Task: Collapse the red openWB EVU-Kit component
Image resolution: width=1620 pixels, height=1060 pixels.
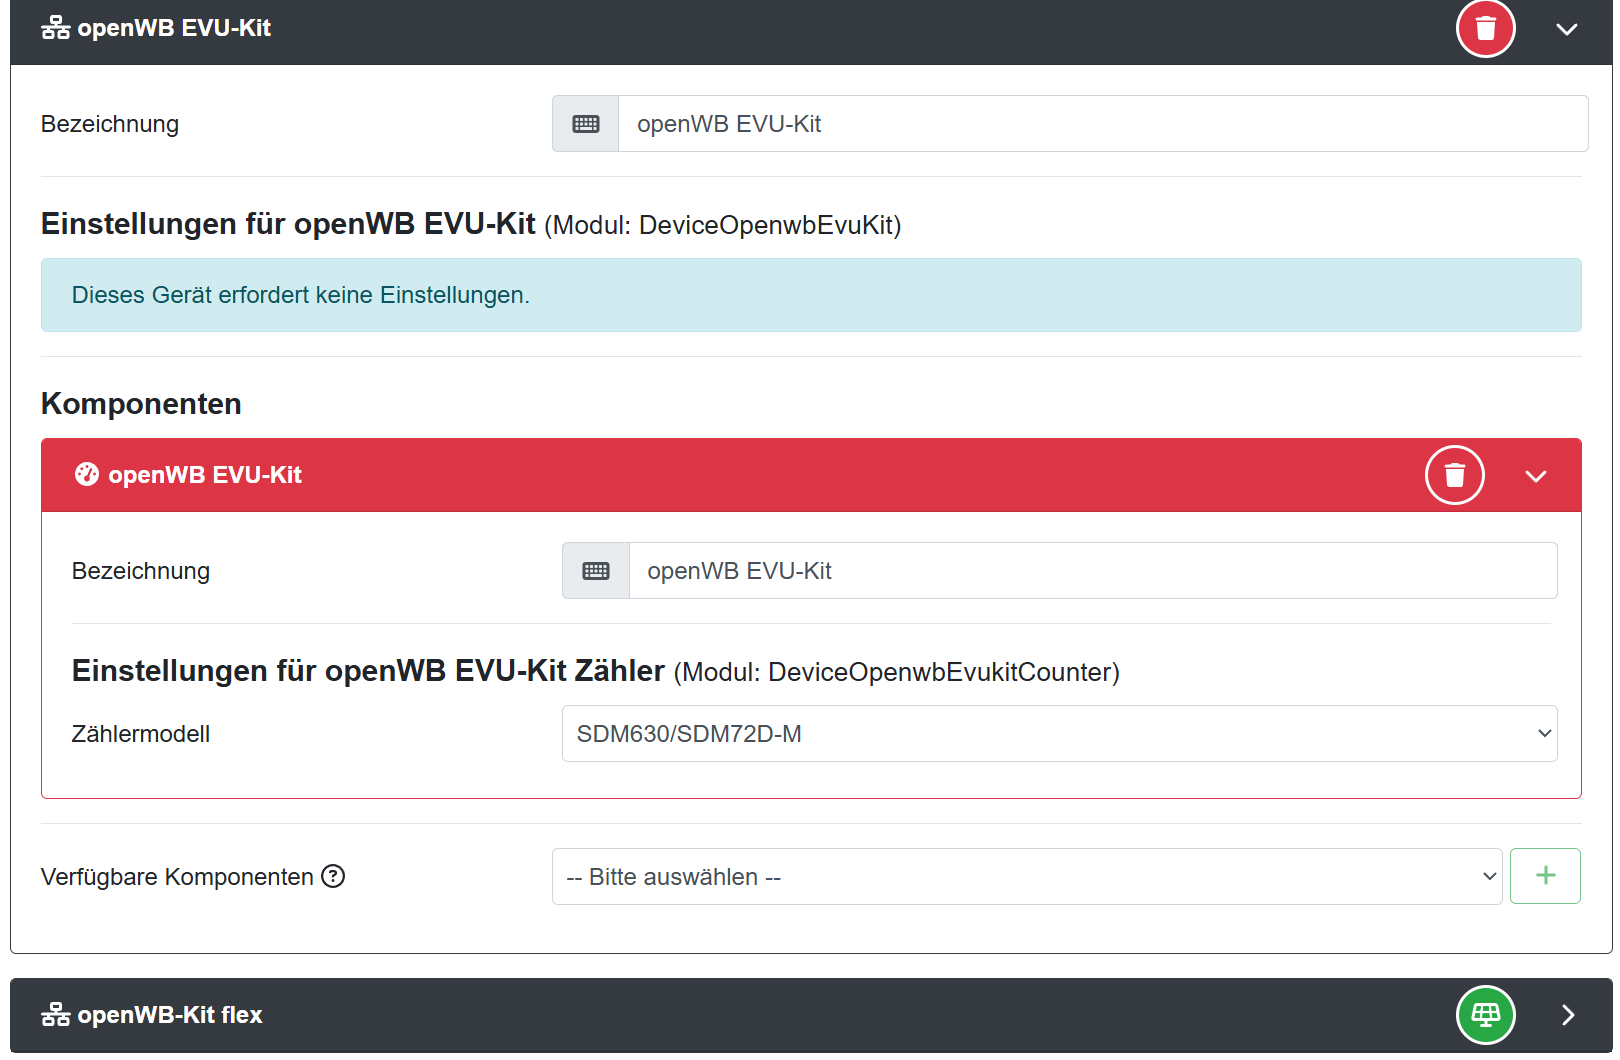Action: pyautogui.click(x=1536, y=476)
